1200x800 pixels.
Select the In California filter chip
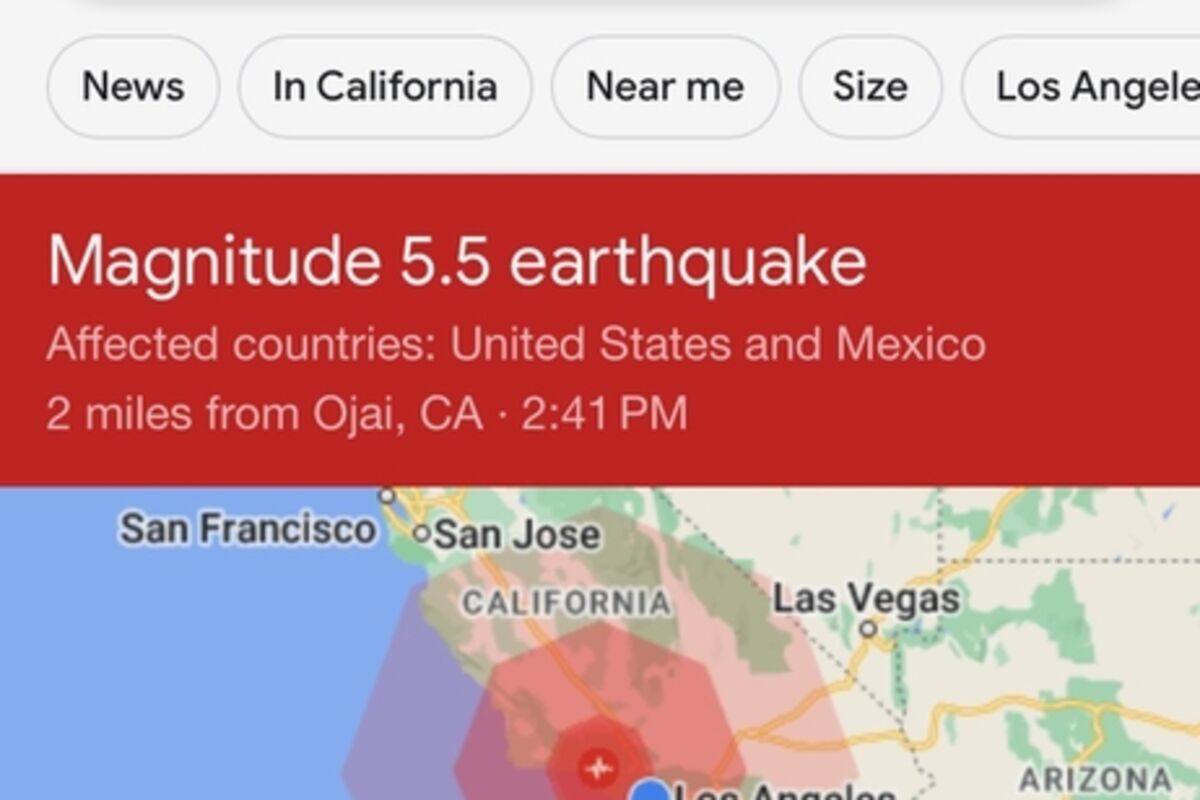(x=385, y=87)
